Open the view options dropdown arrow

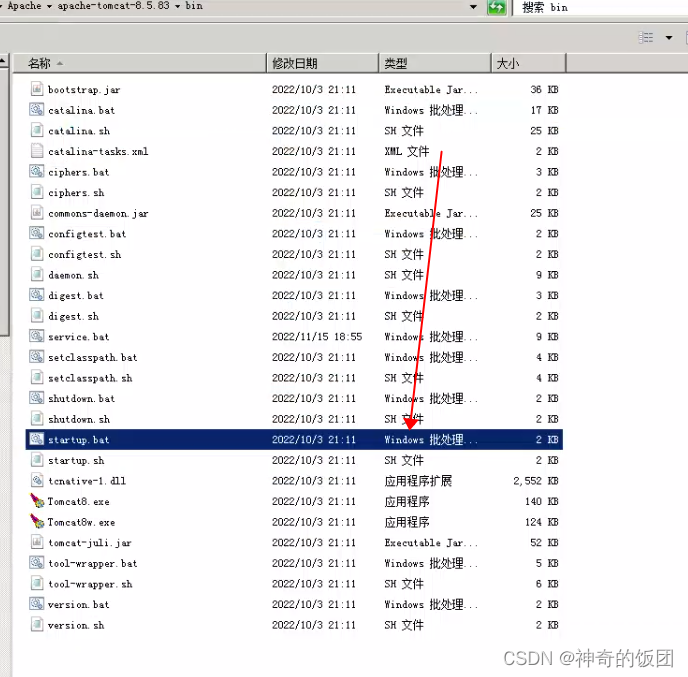[669, 38]
